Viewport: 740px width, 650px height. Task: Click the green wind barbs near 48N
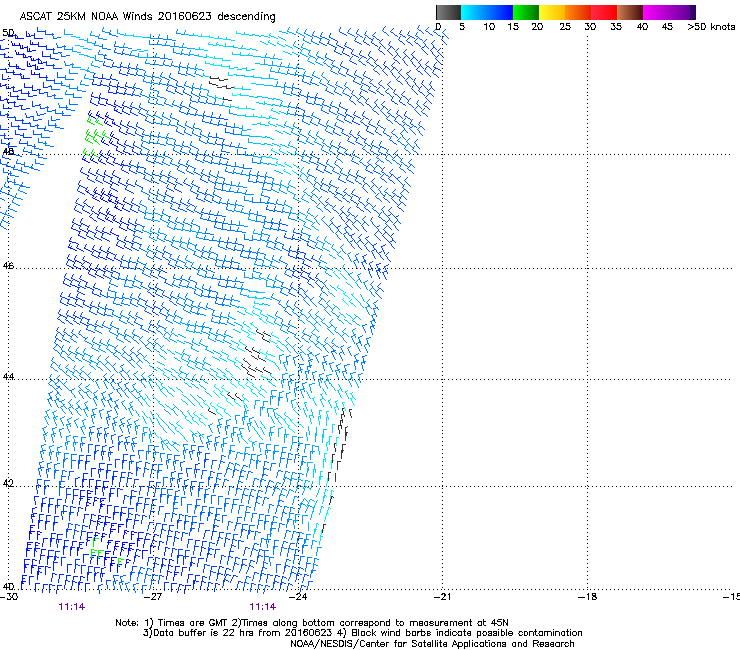pos(96,136)
